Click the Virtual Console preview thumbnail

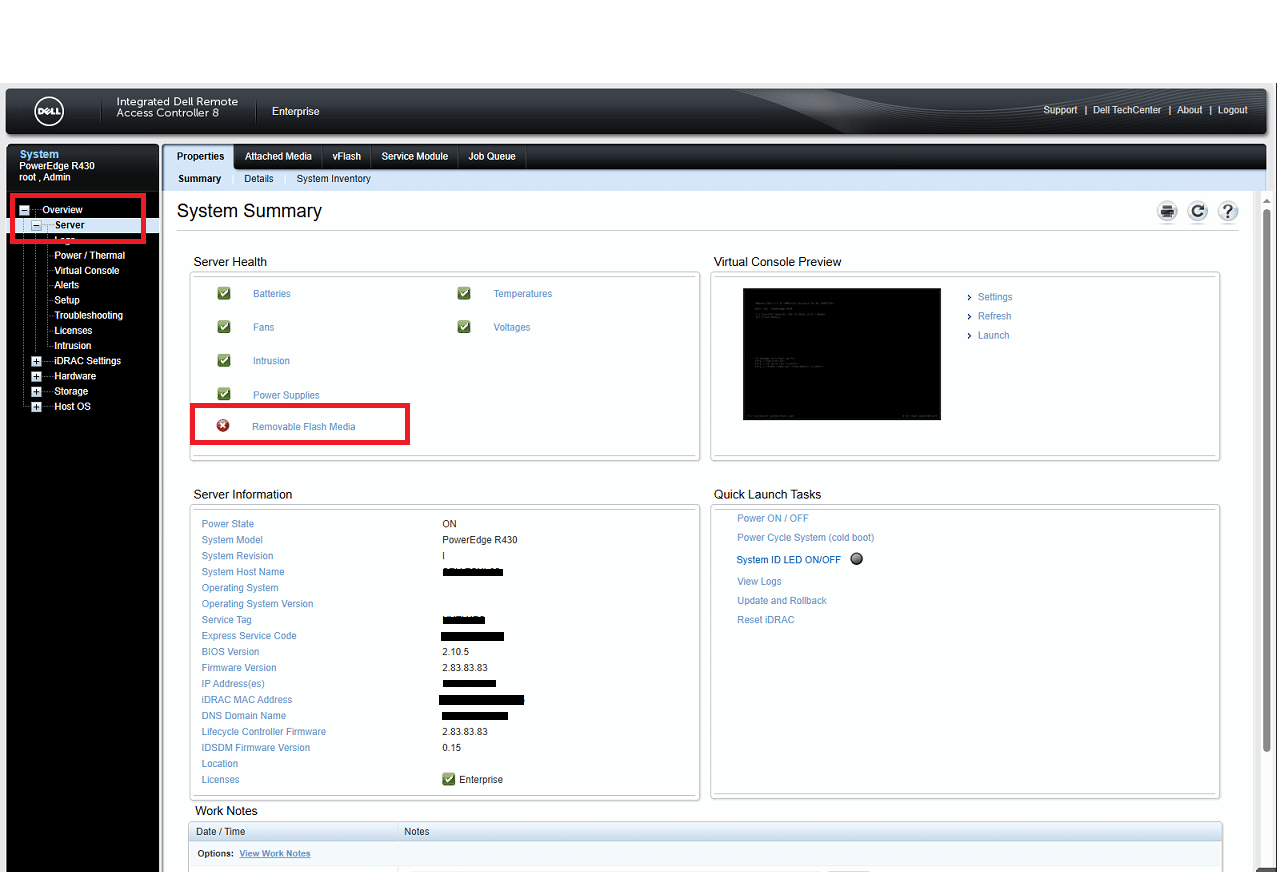[842, 354]
